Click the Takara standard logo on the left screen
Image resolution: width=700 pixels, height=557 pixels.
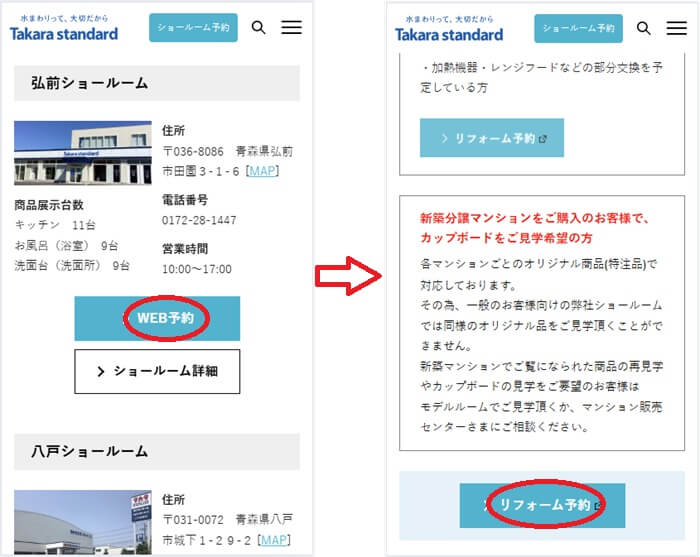[x=64, y=29]
